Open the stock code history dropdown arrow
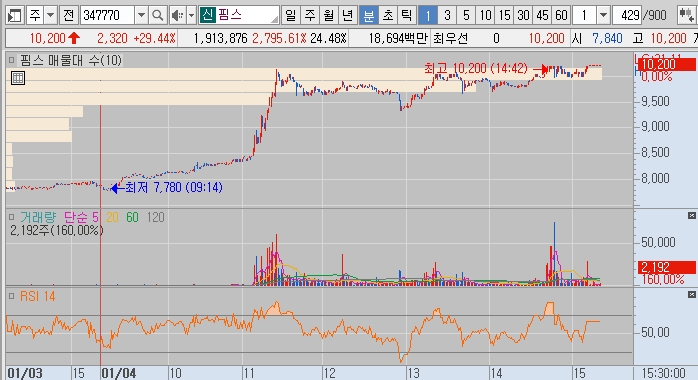698x380 pixels. click(141, 16)
